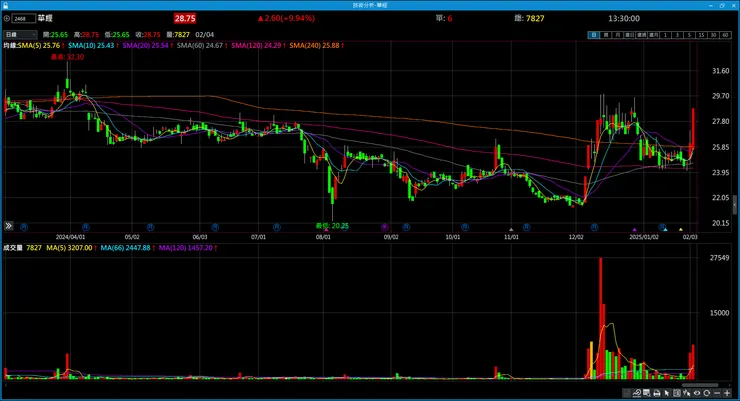
Task: Click the SMA(20) 25.54 legend label
Action: (x=145, y=45)
